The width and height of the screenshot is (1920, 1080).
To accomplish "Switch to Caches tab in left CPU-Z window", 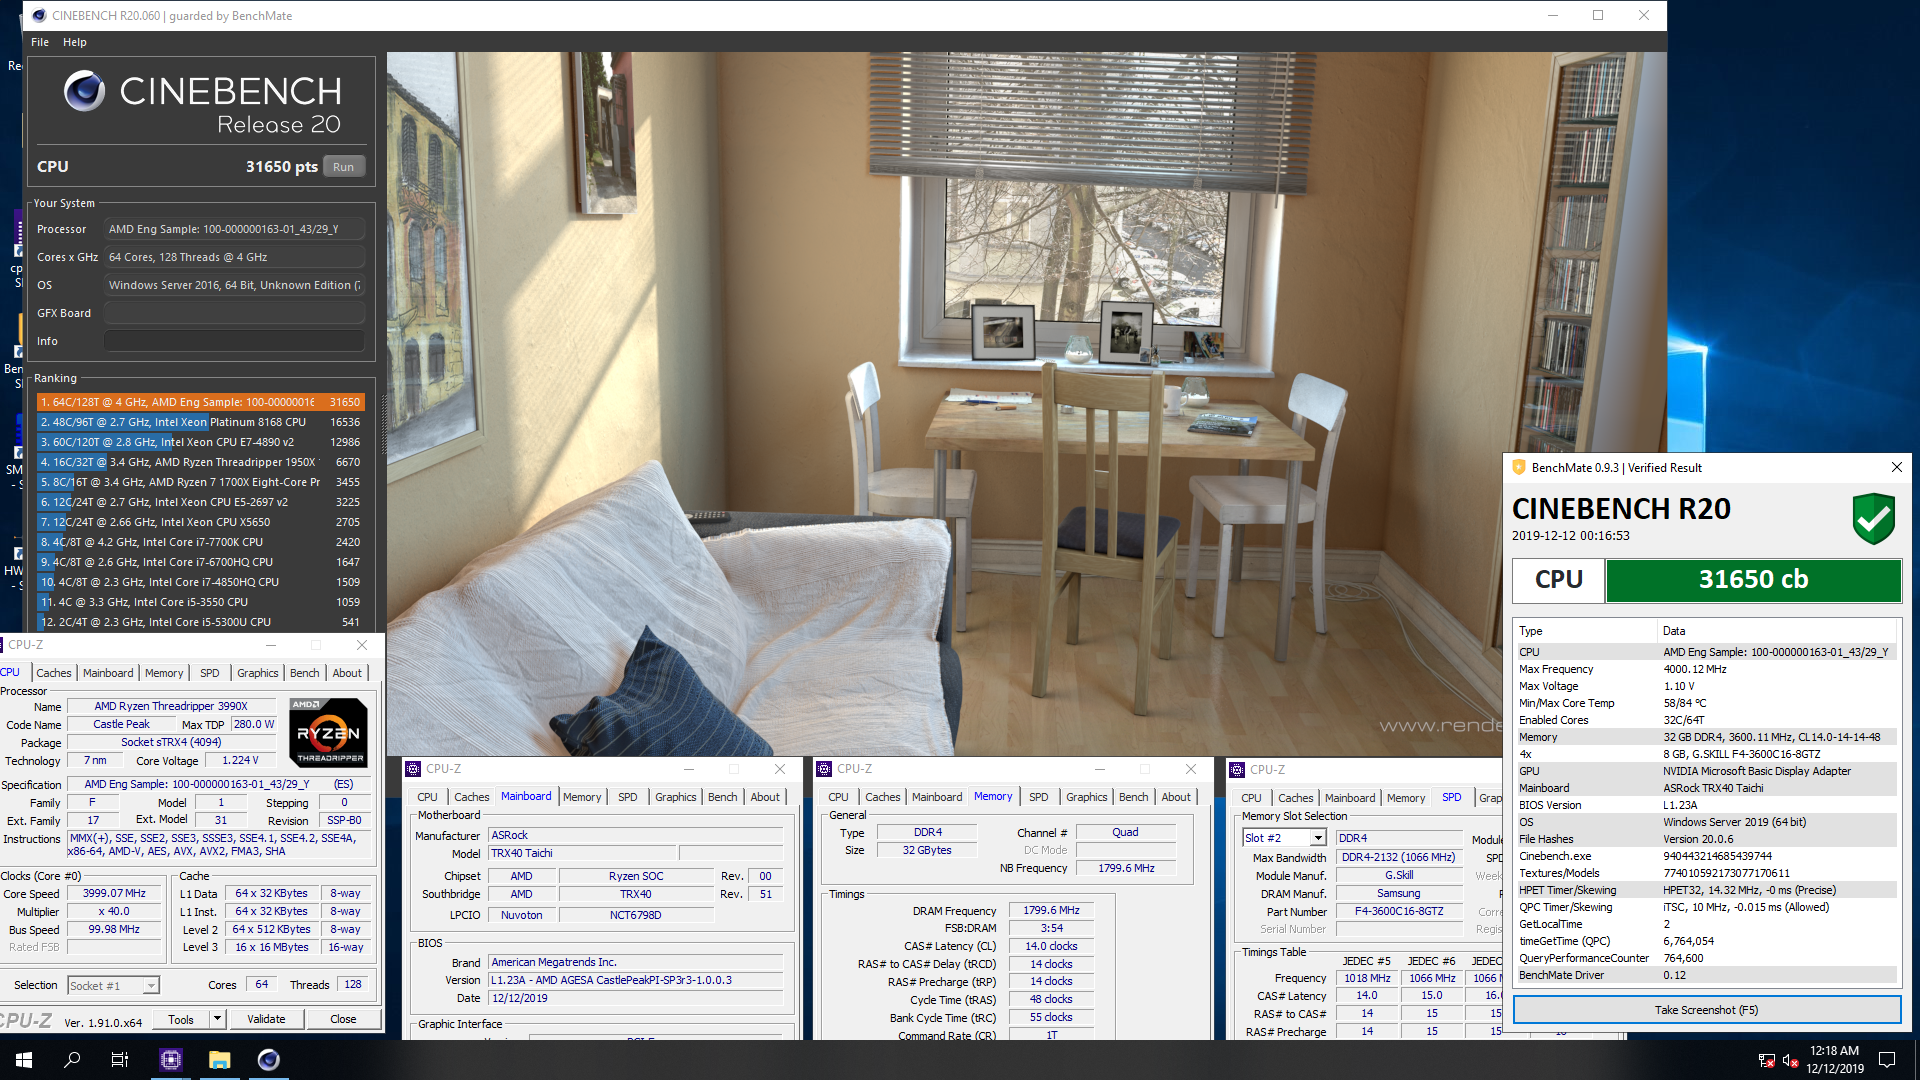I will pos(54,673).
